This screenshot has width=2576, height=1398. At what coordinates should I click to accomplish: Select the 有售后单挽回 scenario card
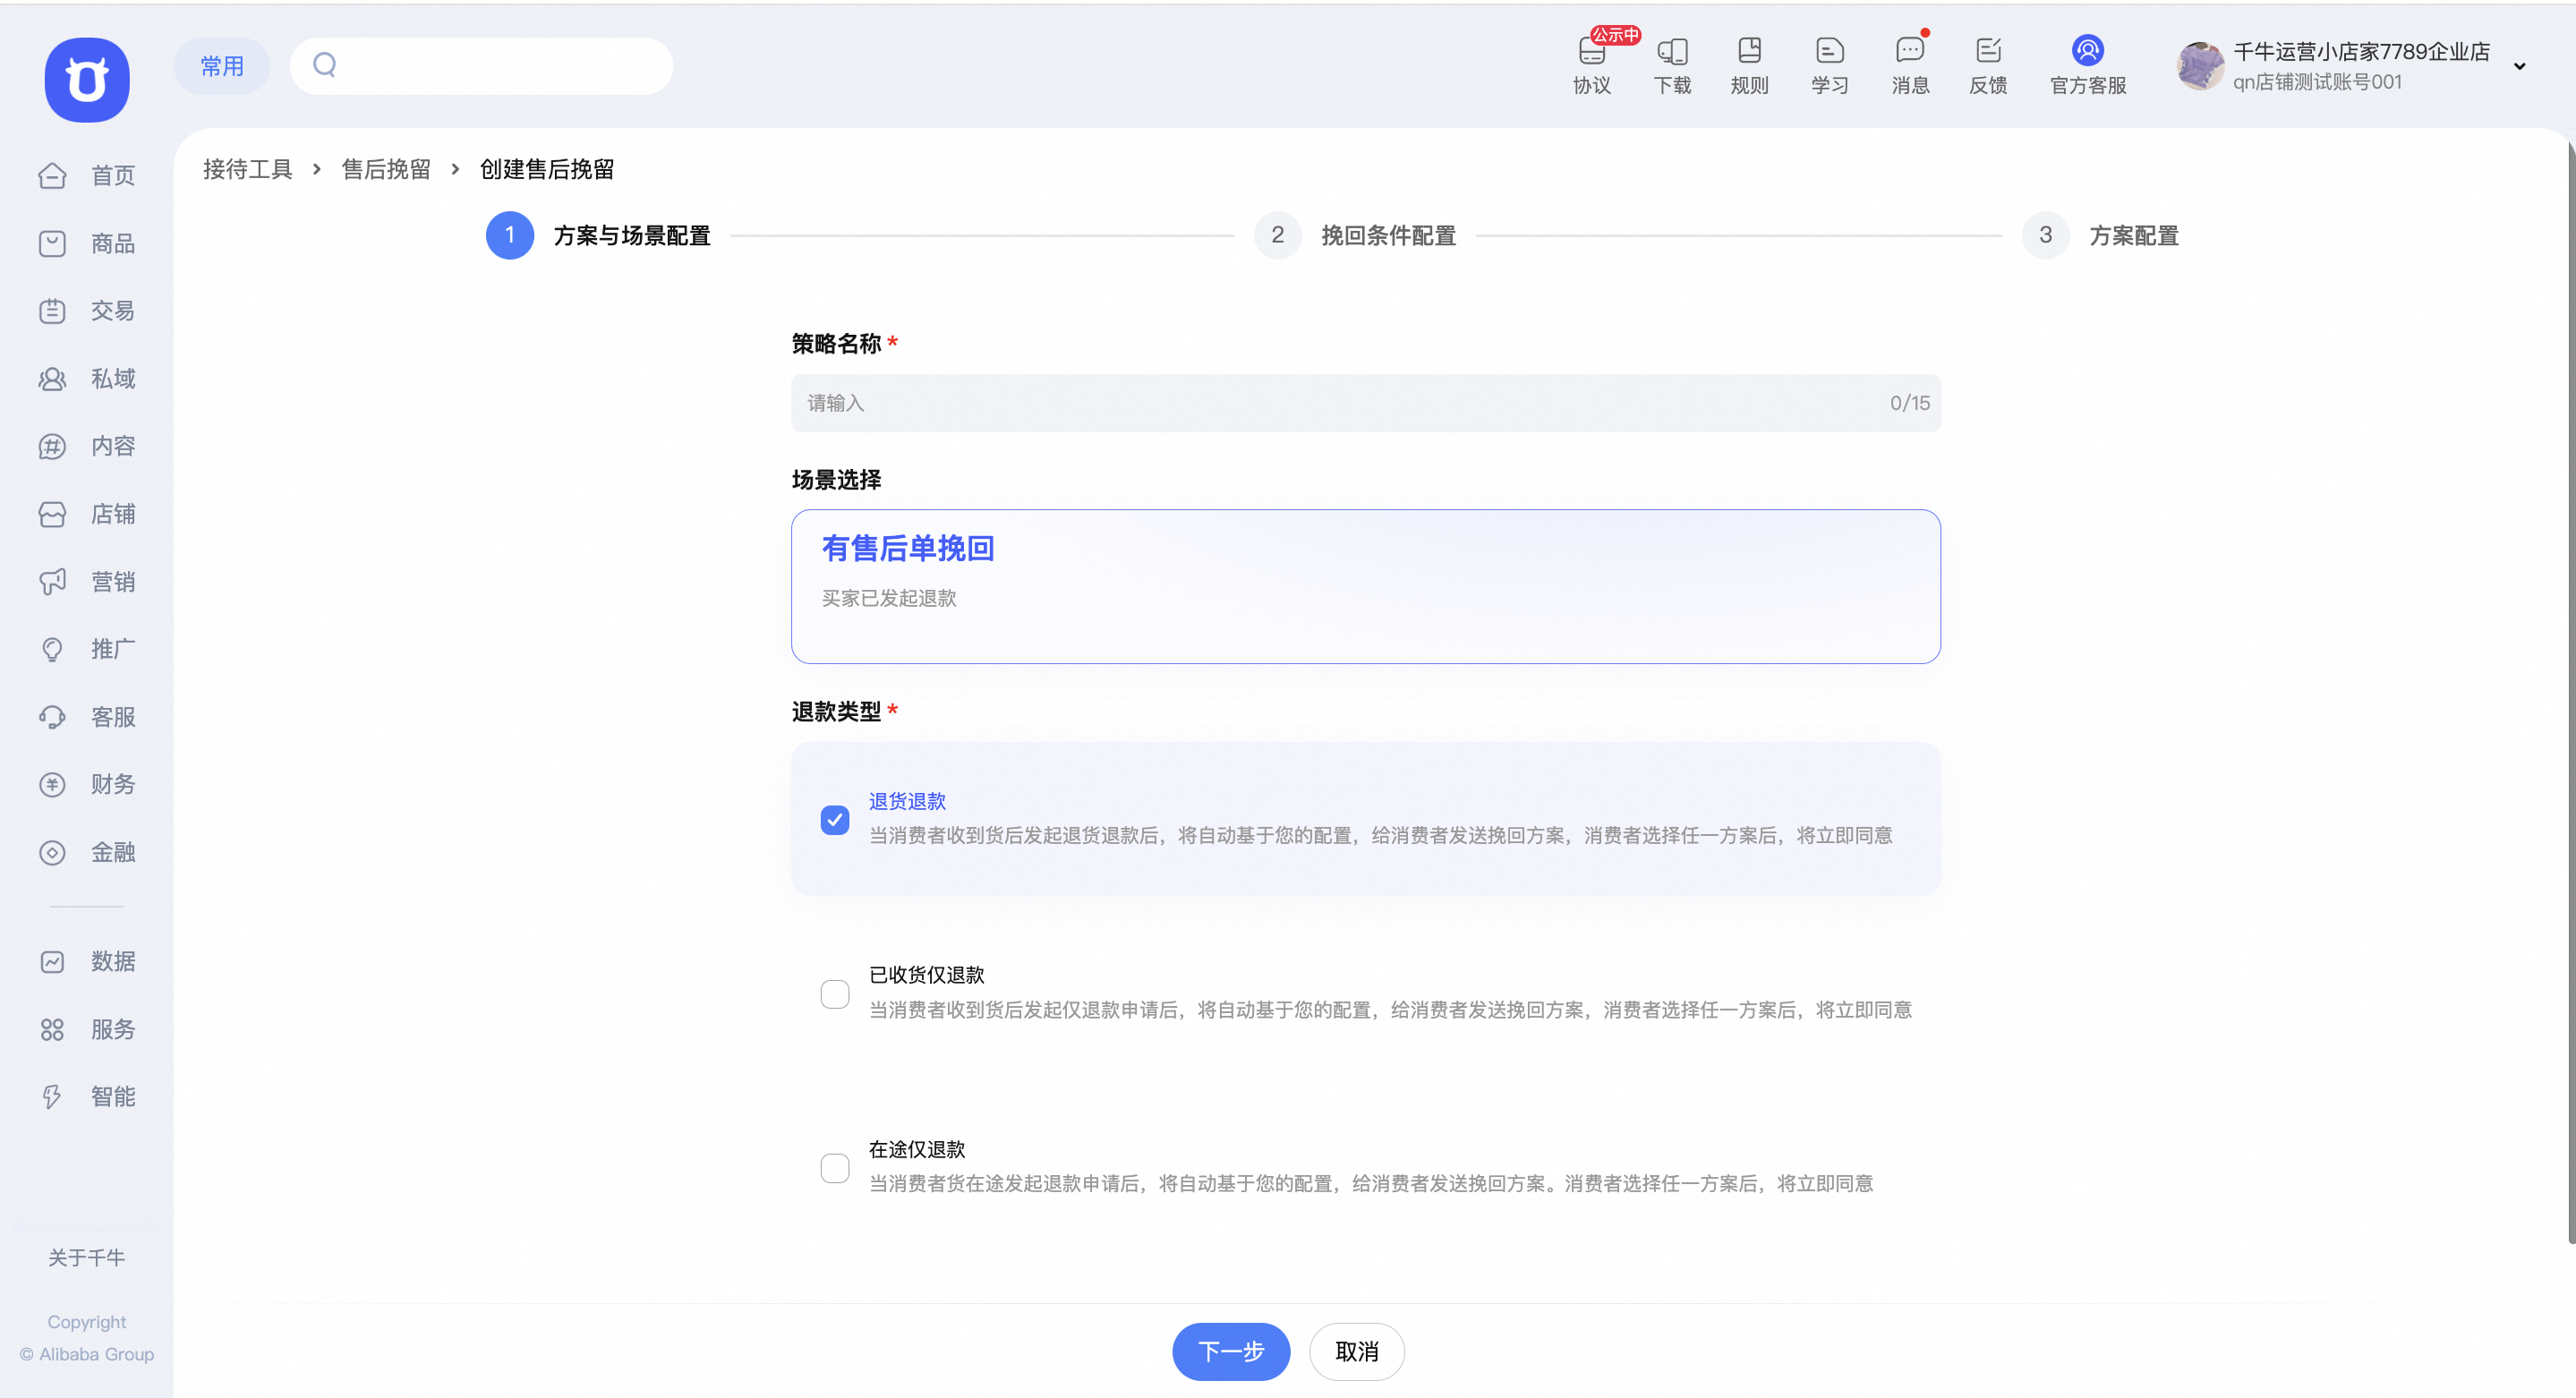[x=1365, y=586]
